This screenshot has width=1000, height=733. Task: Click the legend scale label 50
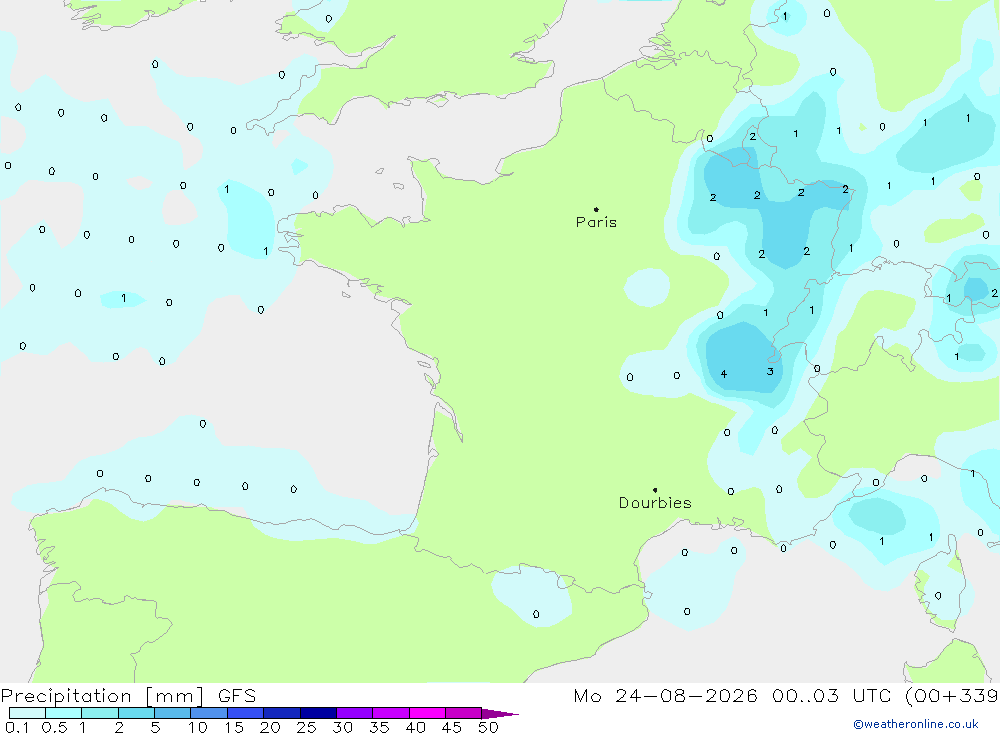click(489, 727)
